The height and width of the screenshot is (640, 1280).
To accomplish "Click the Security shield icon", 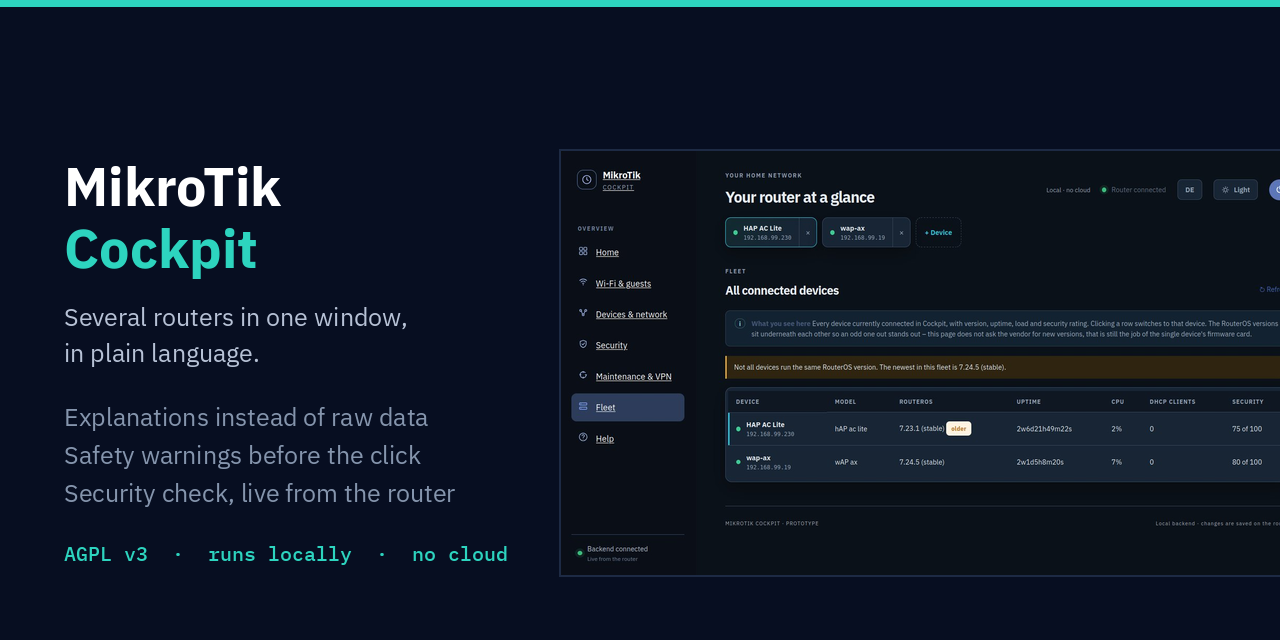I will coord(583,344).
